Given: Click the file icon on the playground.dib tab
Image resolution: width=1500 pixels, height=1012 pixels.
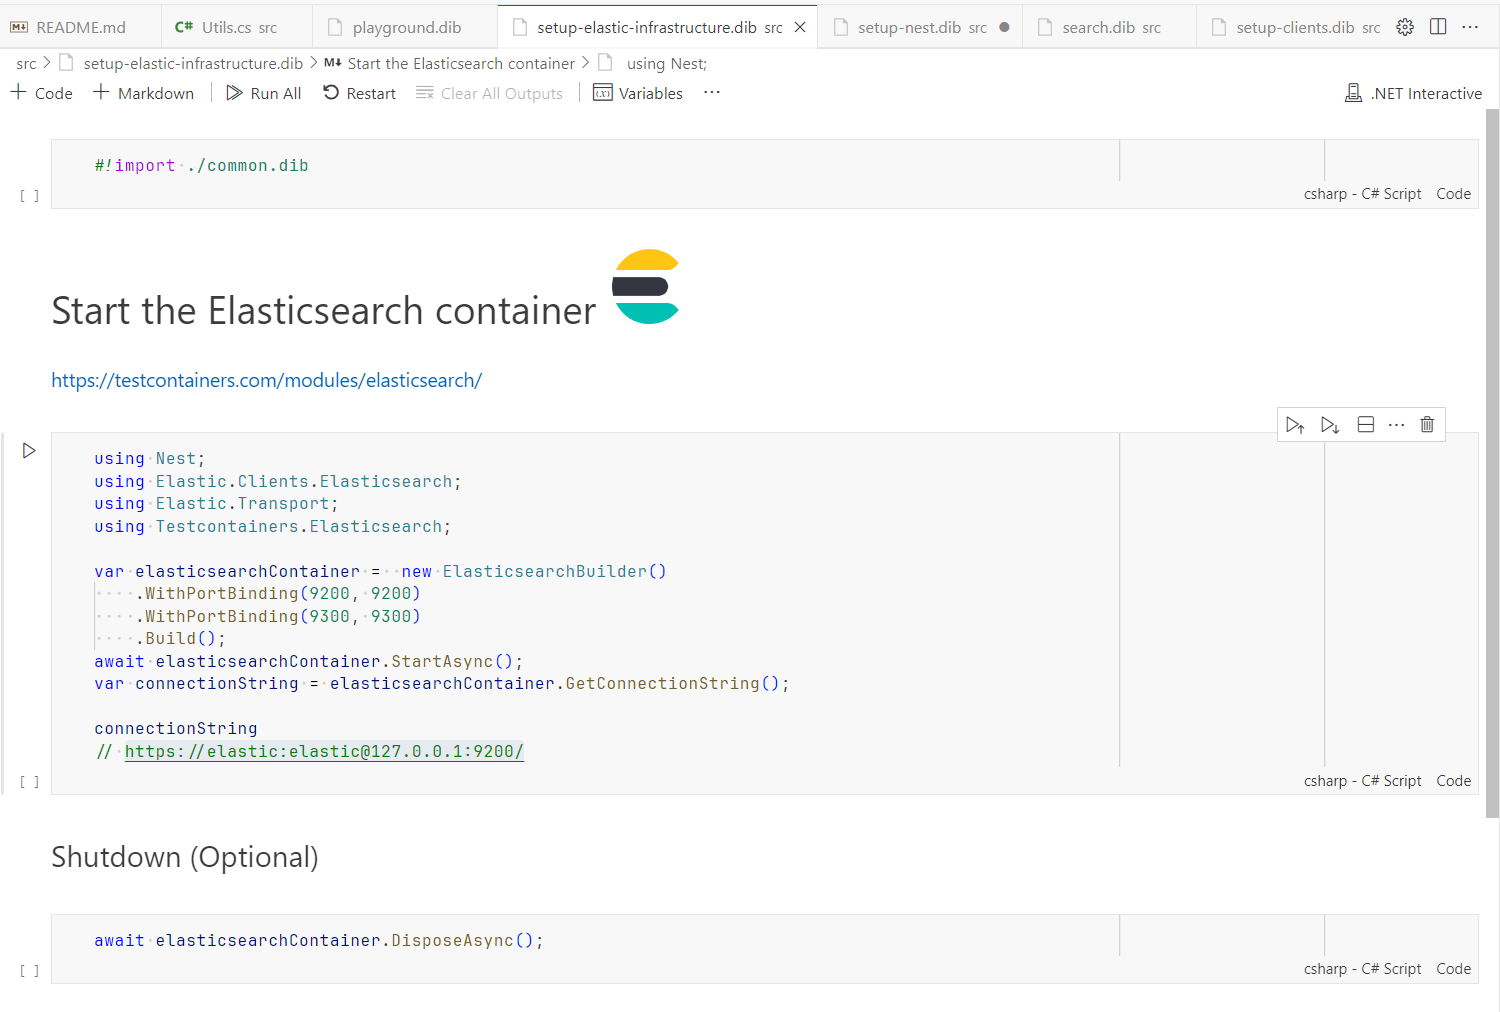Looking at the screenshot, I should [336, 27].
